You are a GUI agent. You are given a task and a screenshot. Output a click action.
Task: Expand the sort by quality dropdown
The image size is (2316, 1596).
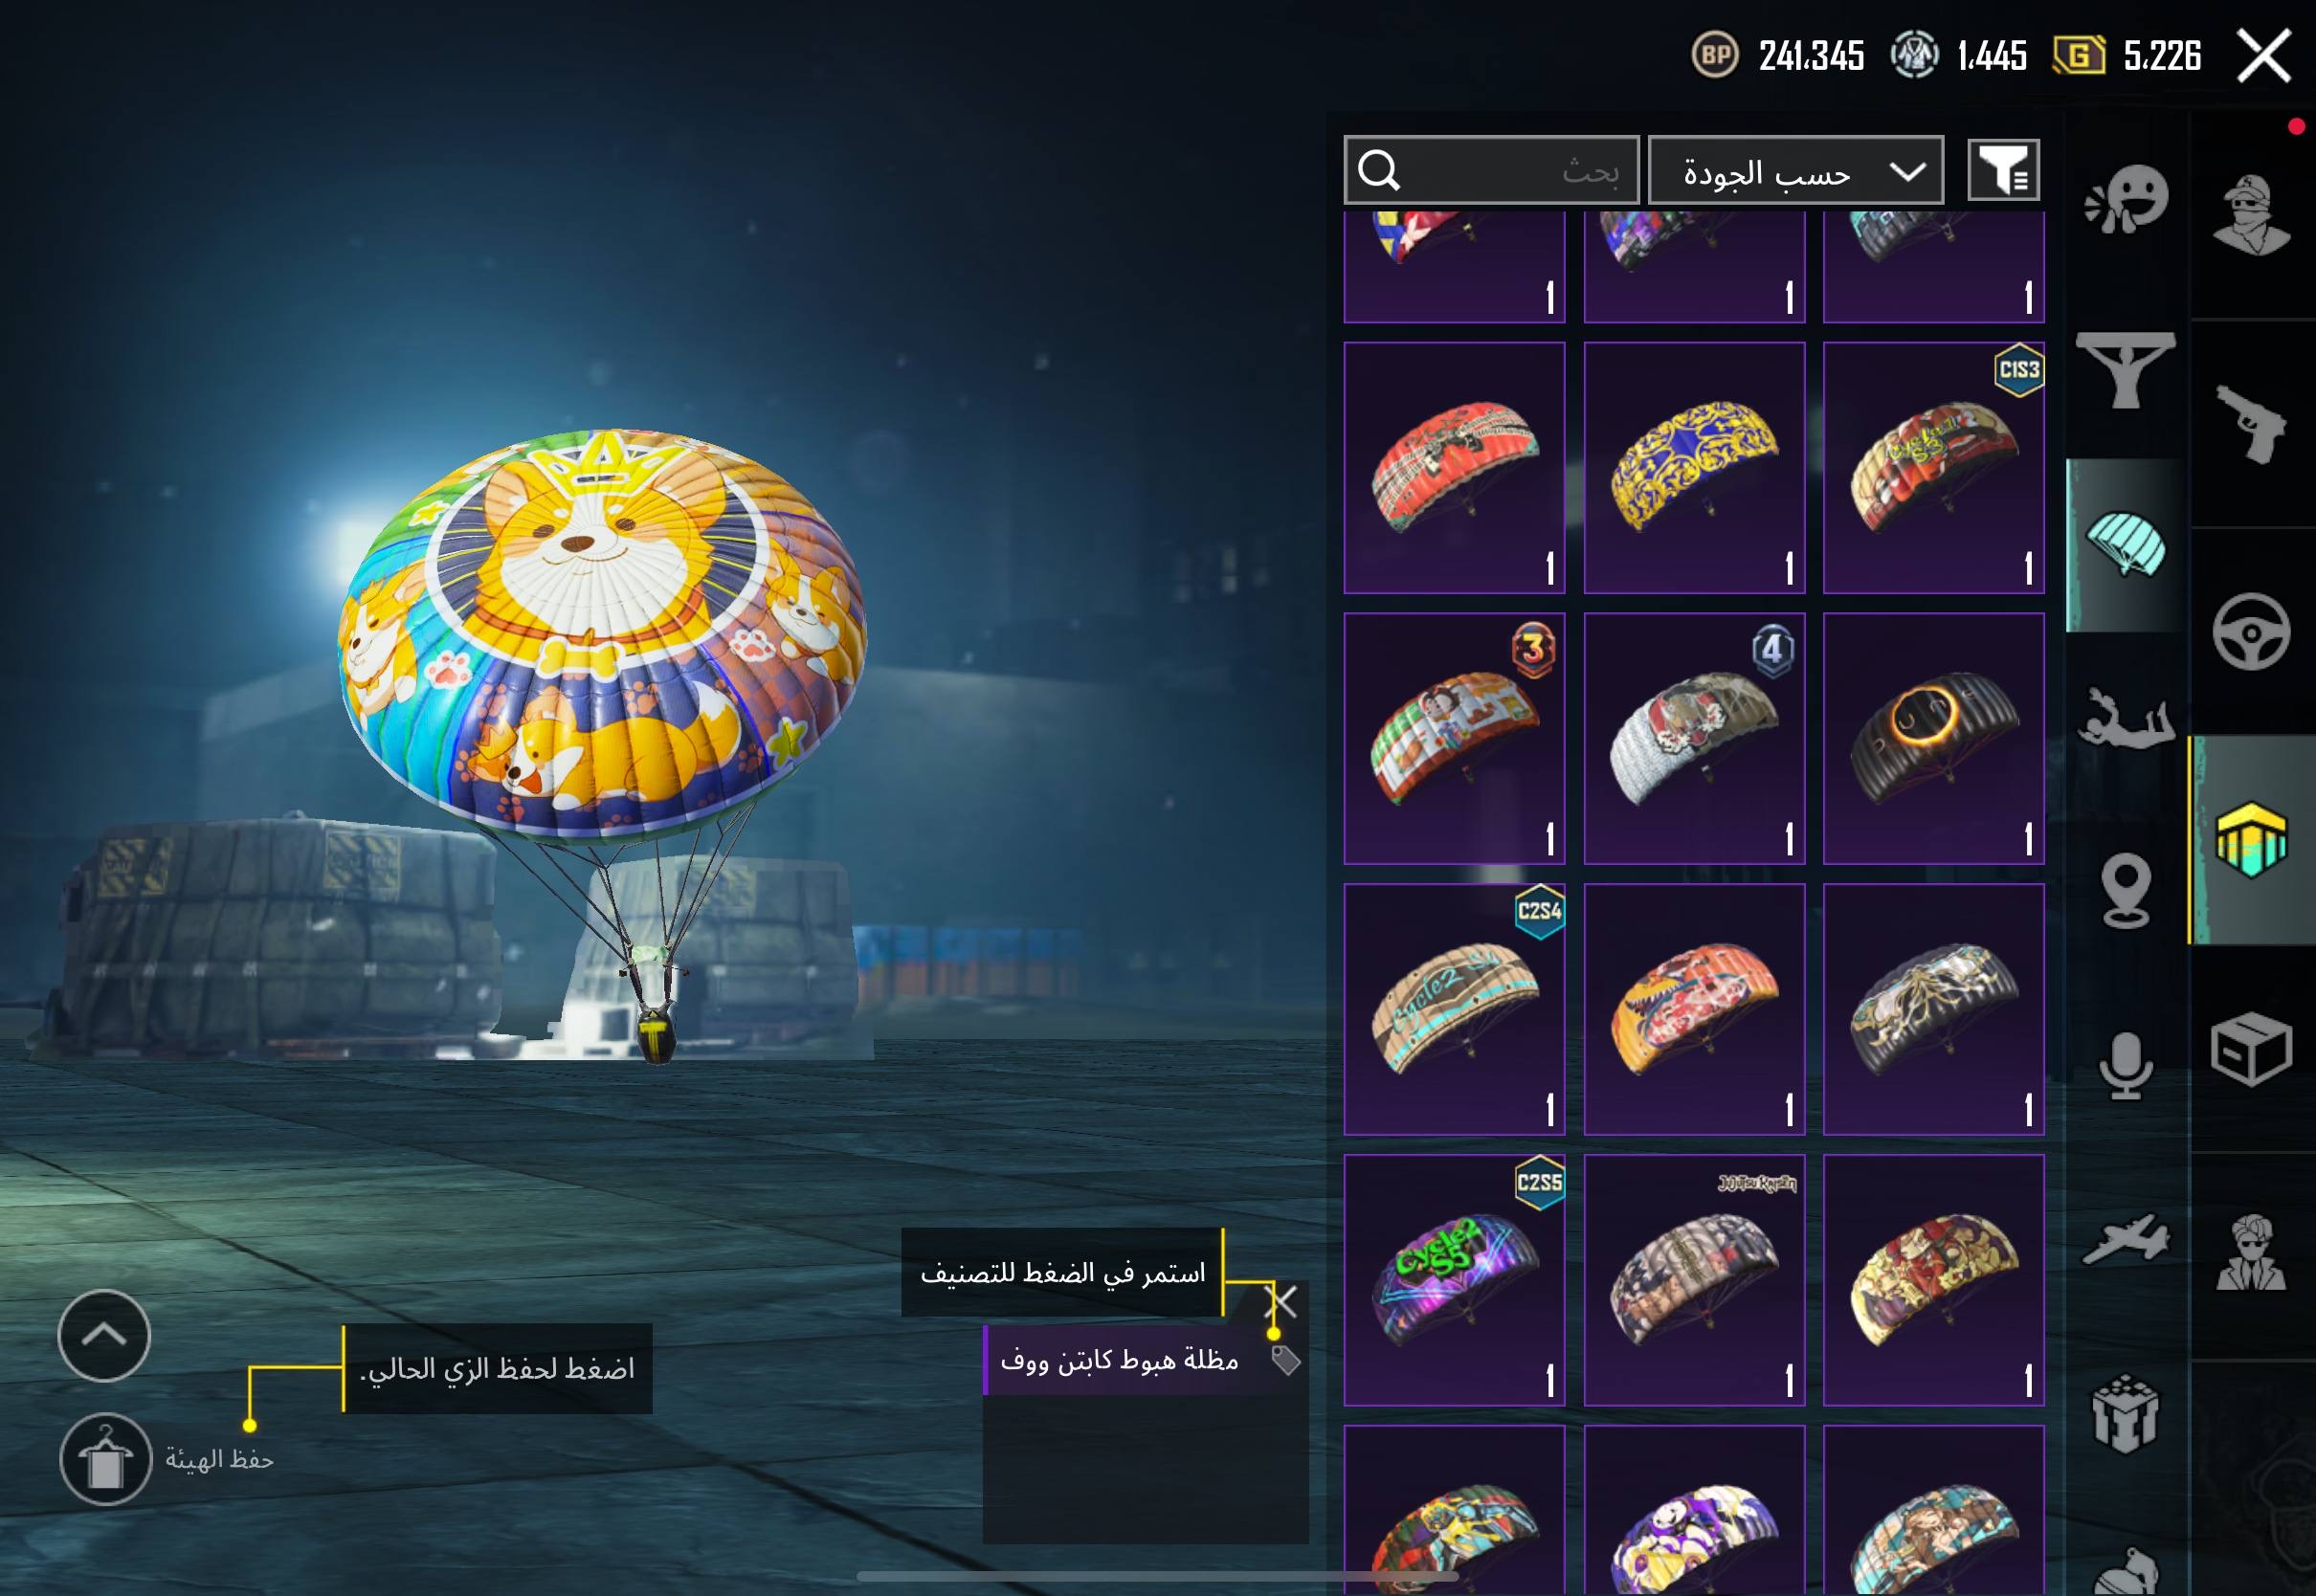click(1795, 170)
